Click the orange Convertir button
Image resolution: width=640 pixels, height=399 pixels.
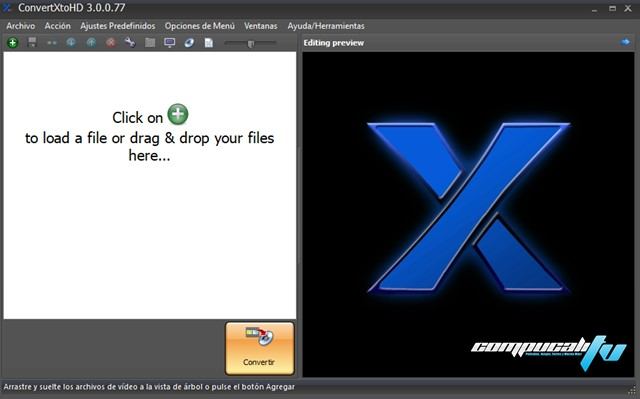pyautogui.click(x=260, y=348)
